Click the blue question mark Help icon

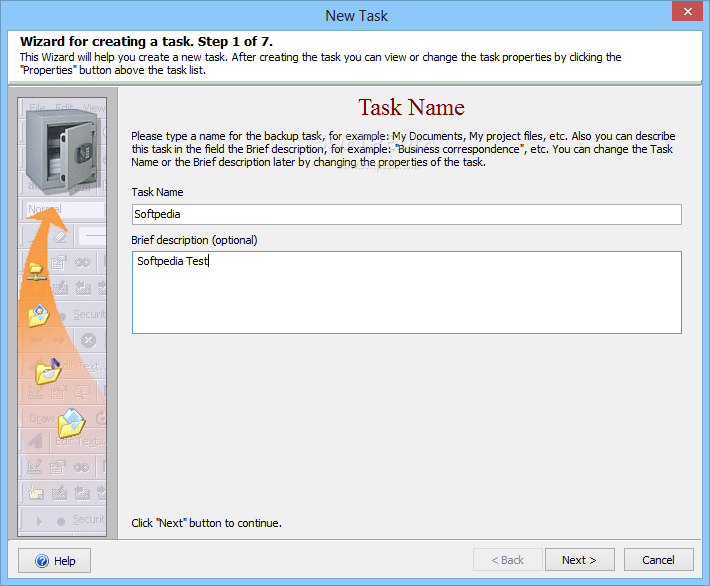point(42,561)
